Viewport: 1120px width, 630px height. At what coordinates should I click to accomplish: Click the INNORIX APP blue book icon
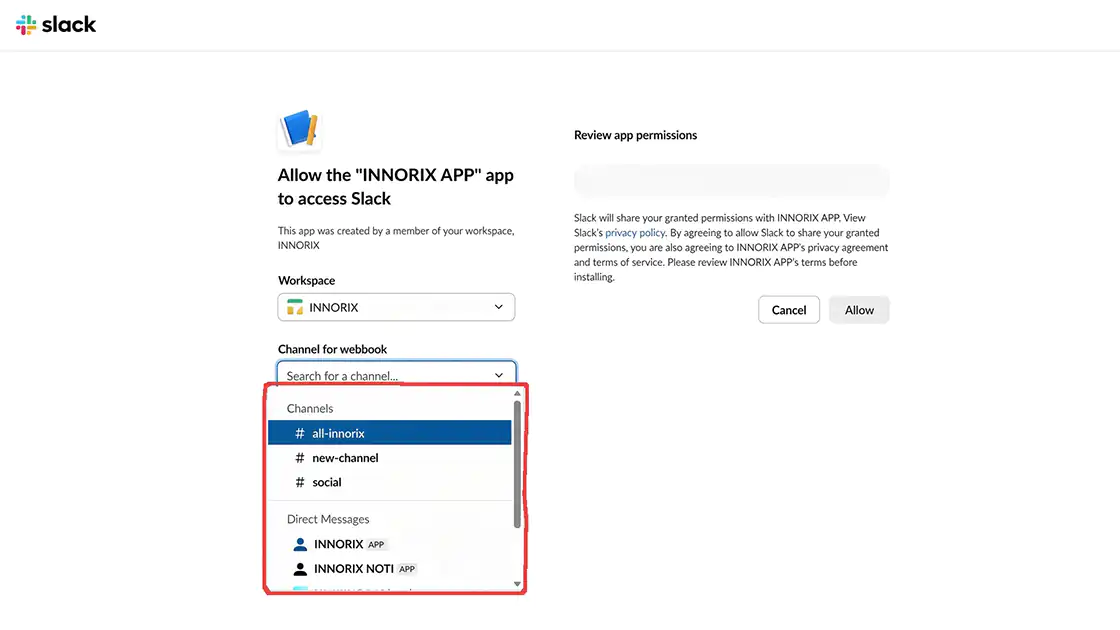(299, 129)
